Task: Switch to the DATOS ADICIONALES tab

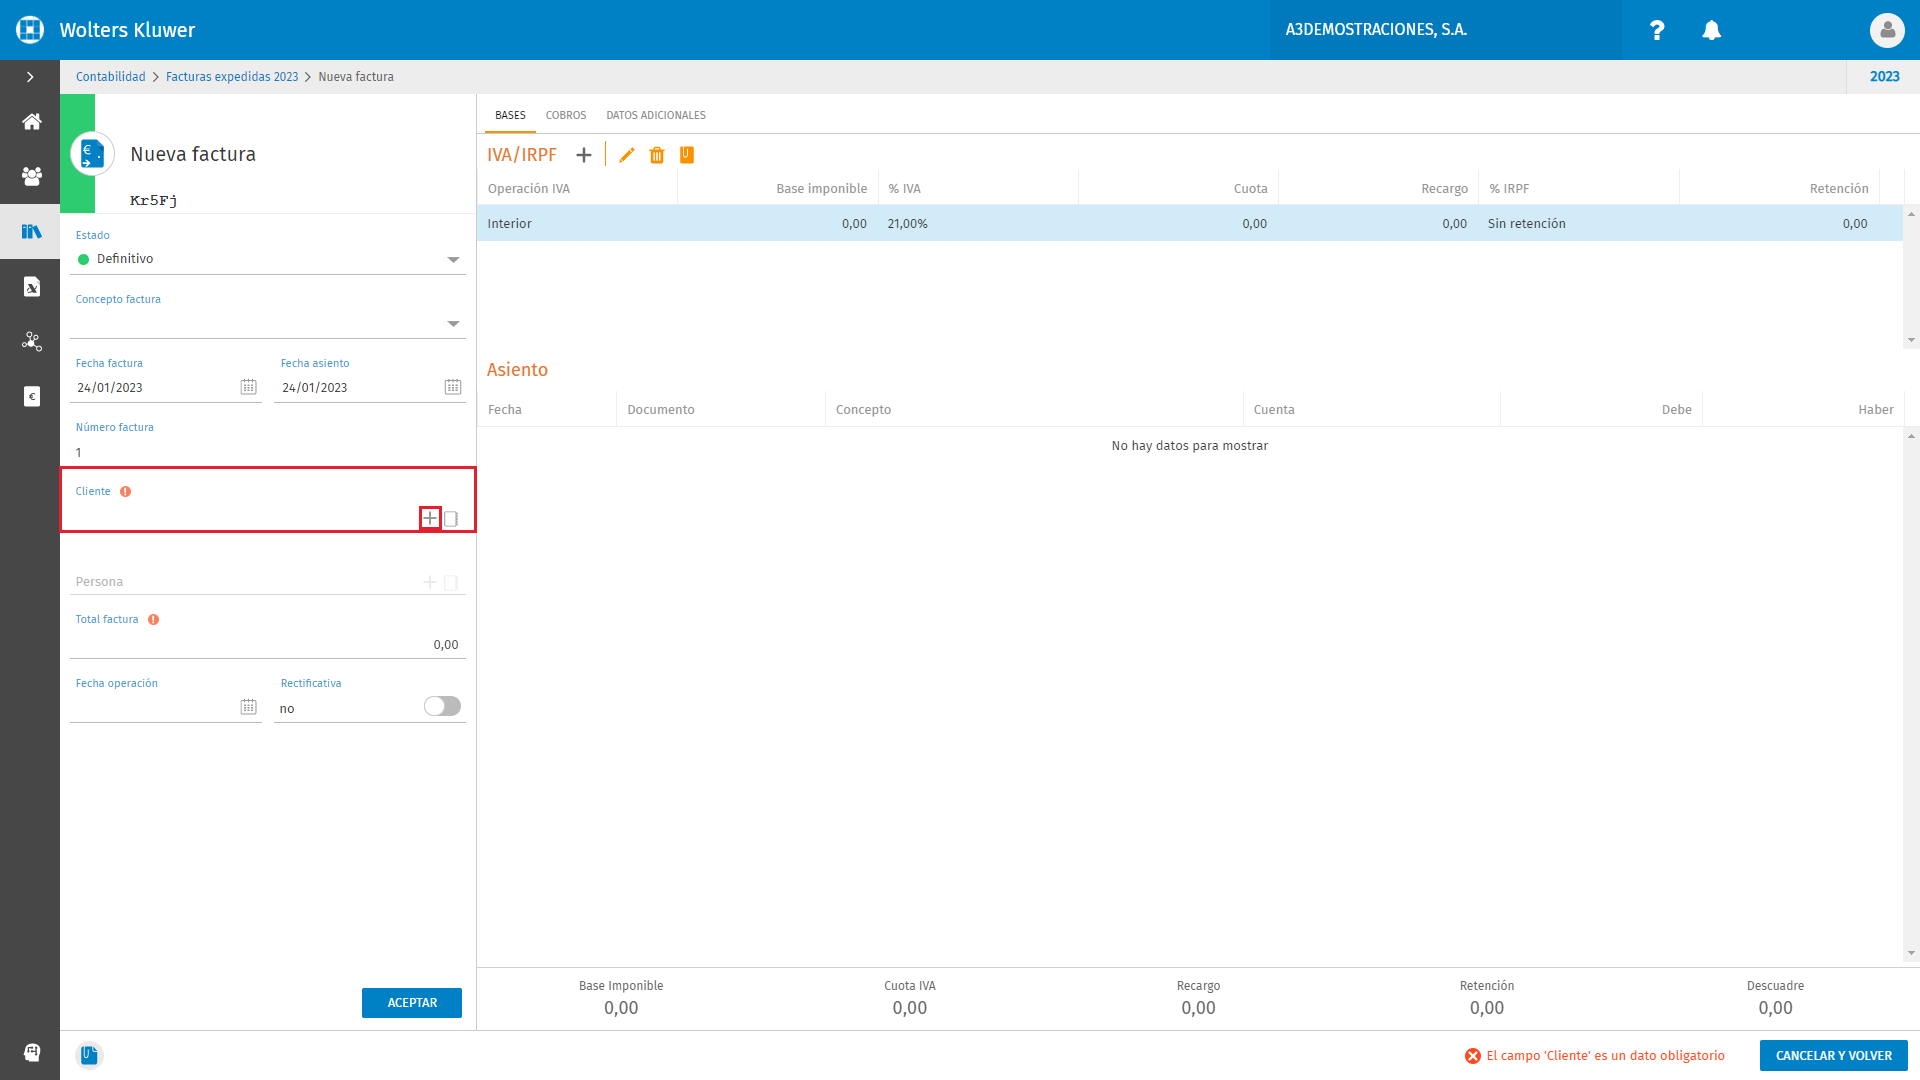Action: click(x=656, y=115)
